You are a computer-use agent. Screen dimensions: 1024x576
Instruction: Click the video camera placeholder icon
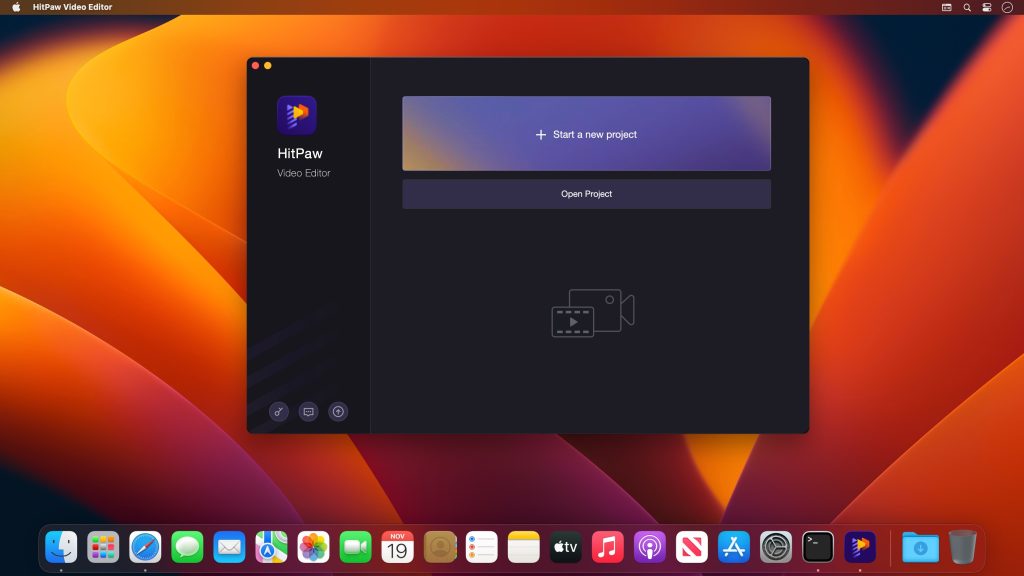pos(590,313)
